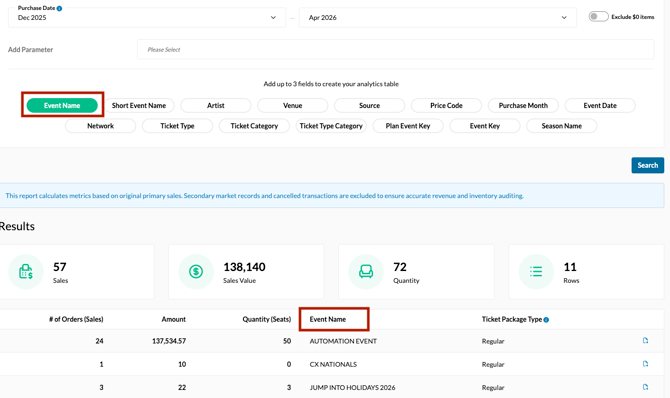Click the Sales Value dollar icon
Screen dimensions: 670x398
196,271
